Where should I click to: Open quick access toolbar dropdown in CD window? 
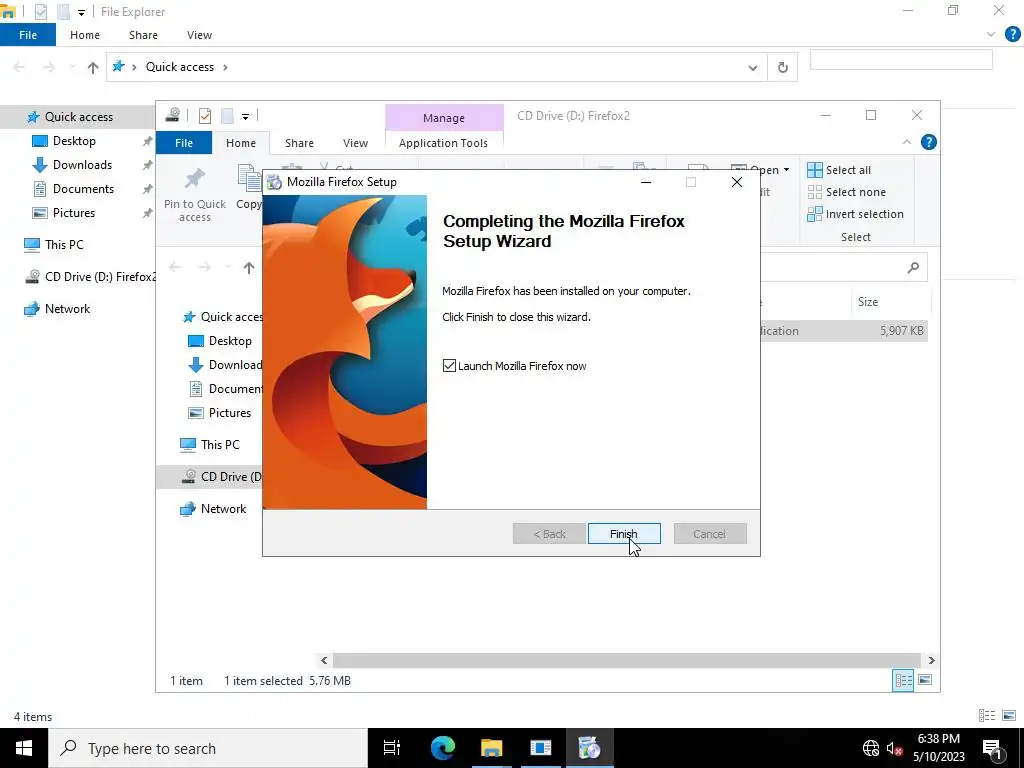(x=246, y=117)
